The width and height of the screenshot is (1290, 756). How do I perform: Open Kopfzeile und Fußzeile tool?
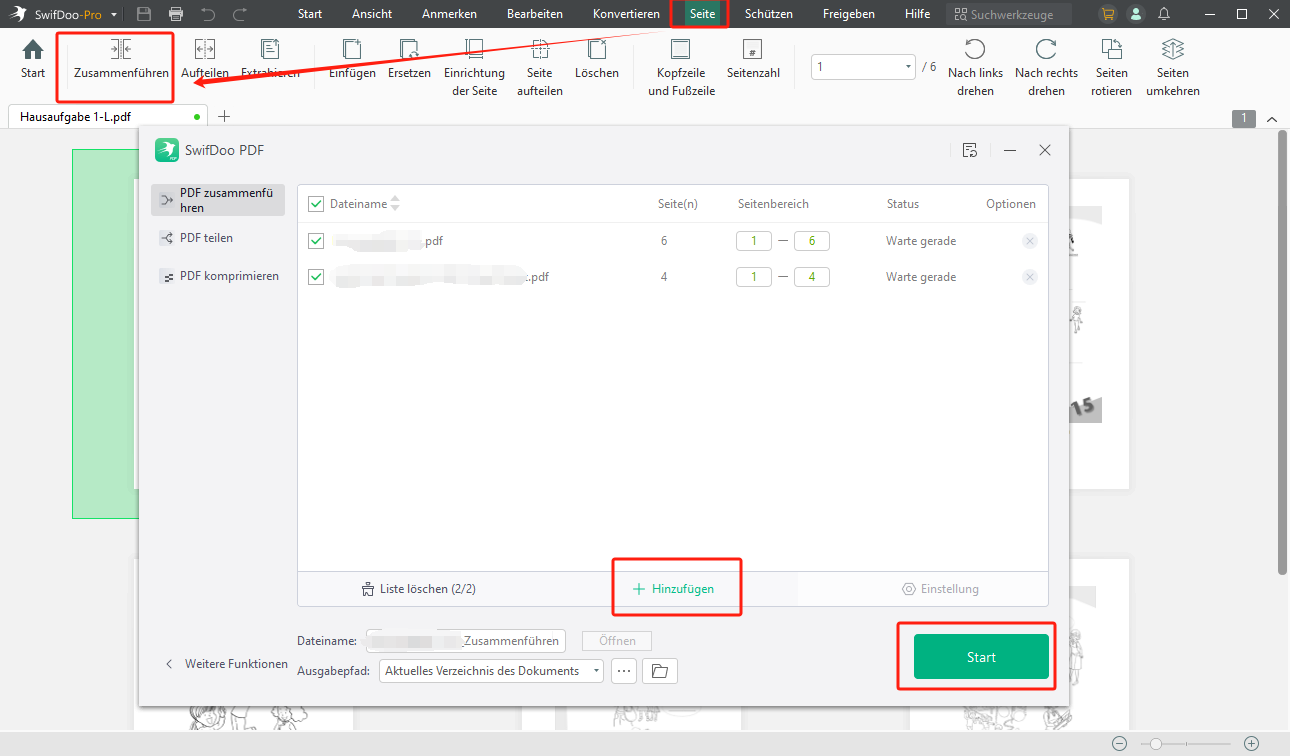(x=680, y=68)
